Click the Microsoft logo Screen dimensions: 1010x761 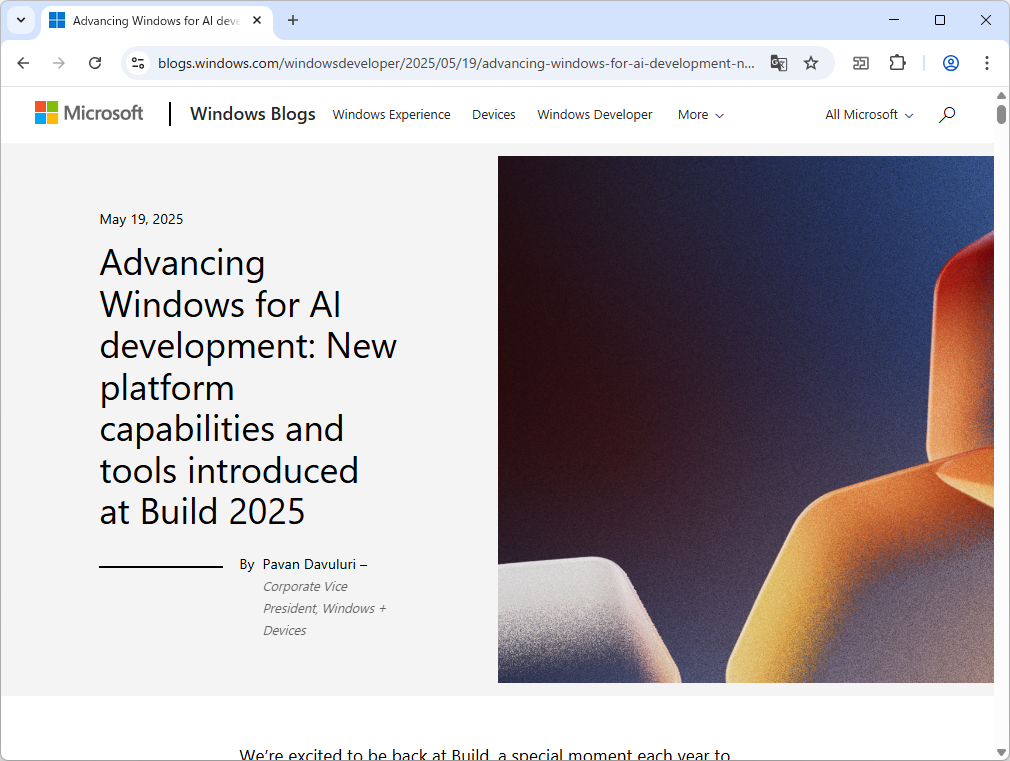tap(89, 113)
